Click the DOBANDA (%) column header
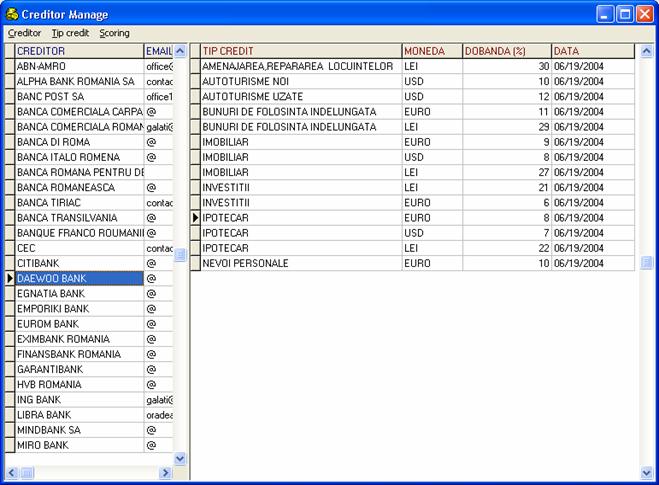659x485 pixels. pyautogui.click(x=507, y=51)
